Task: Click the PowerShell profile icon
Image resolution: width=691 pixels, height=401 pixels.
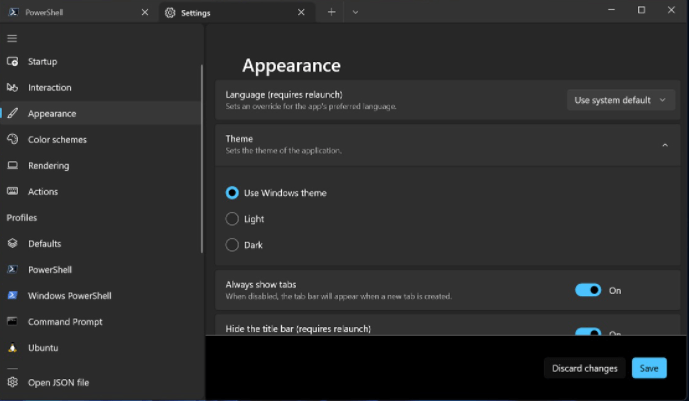Action: (x=12, y=269)
